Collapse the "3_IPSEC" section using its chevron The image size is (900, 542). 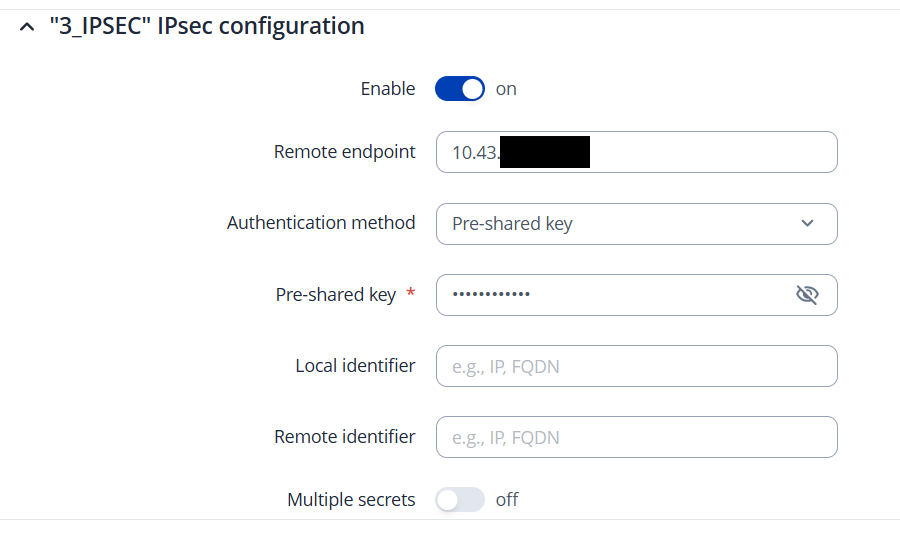[x=26, y=28]
